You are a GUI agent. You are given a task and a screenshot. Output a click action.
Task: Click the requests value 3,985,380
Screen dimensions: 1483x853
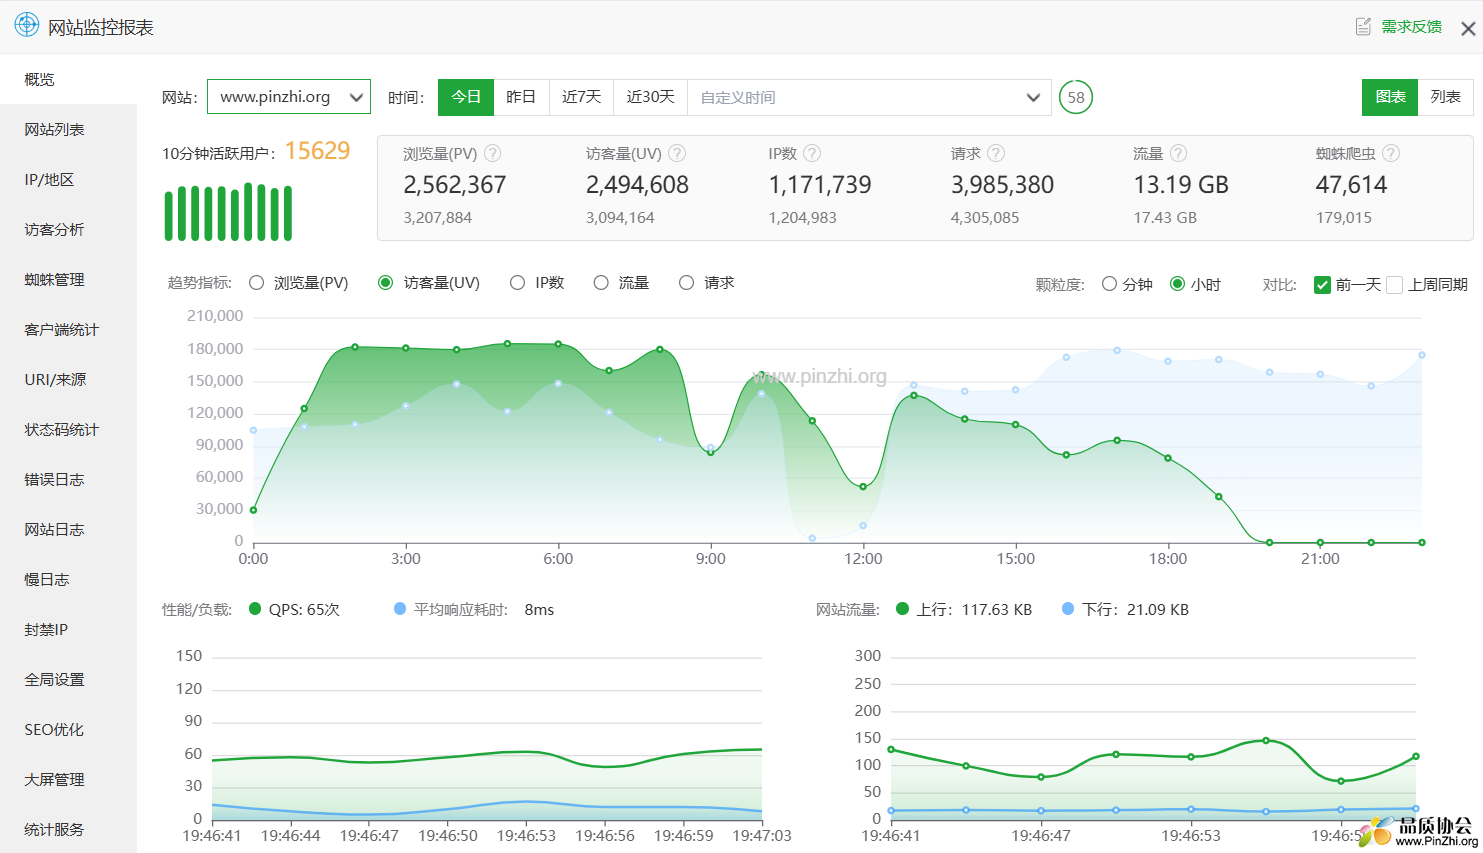[1002, 185]
